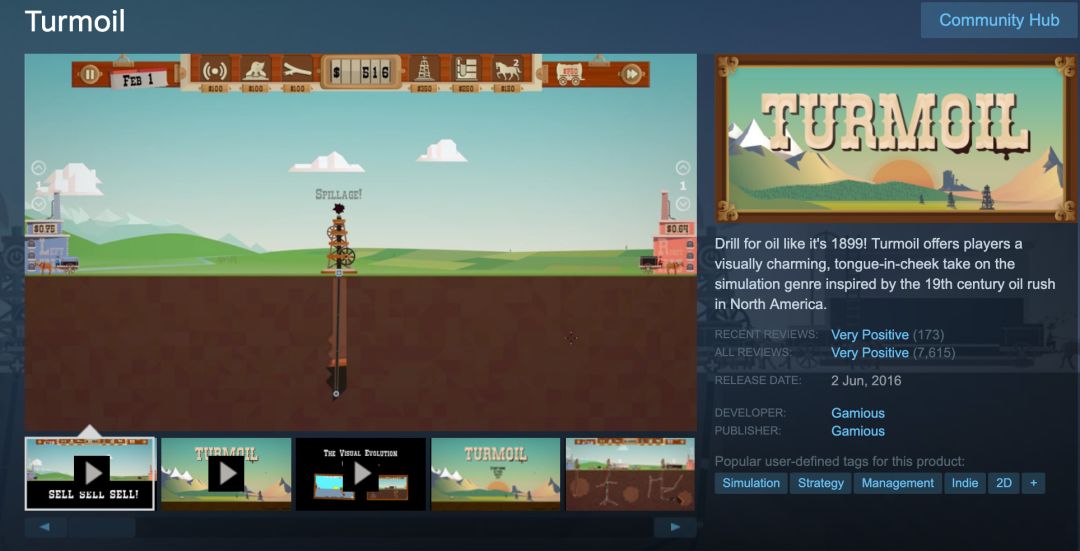
Task: Open the publisher Gamious link
Action: click(x=858, y=431)
